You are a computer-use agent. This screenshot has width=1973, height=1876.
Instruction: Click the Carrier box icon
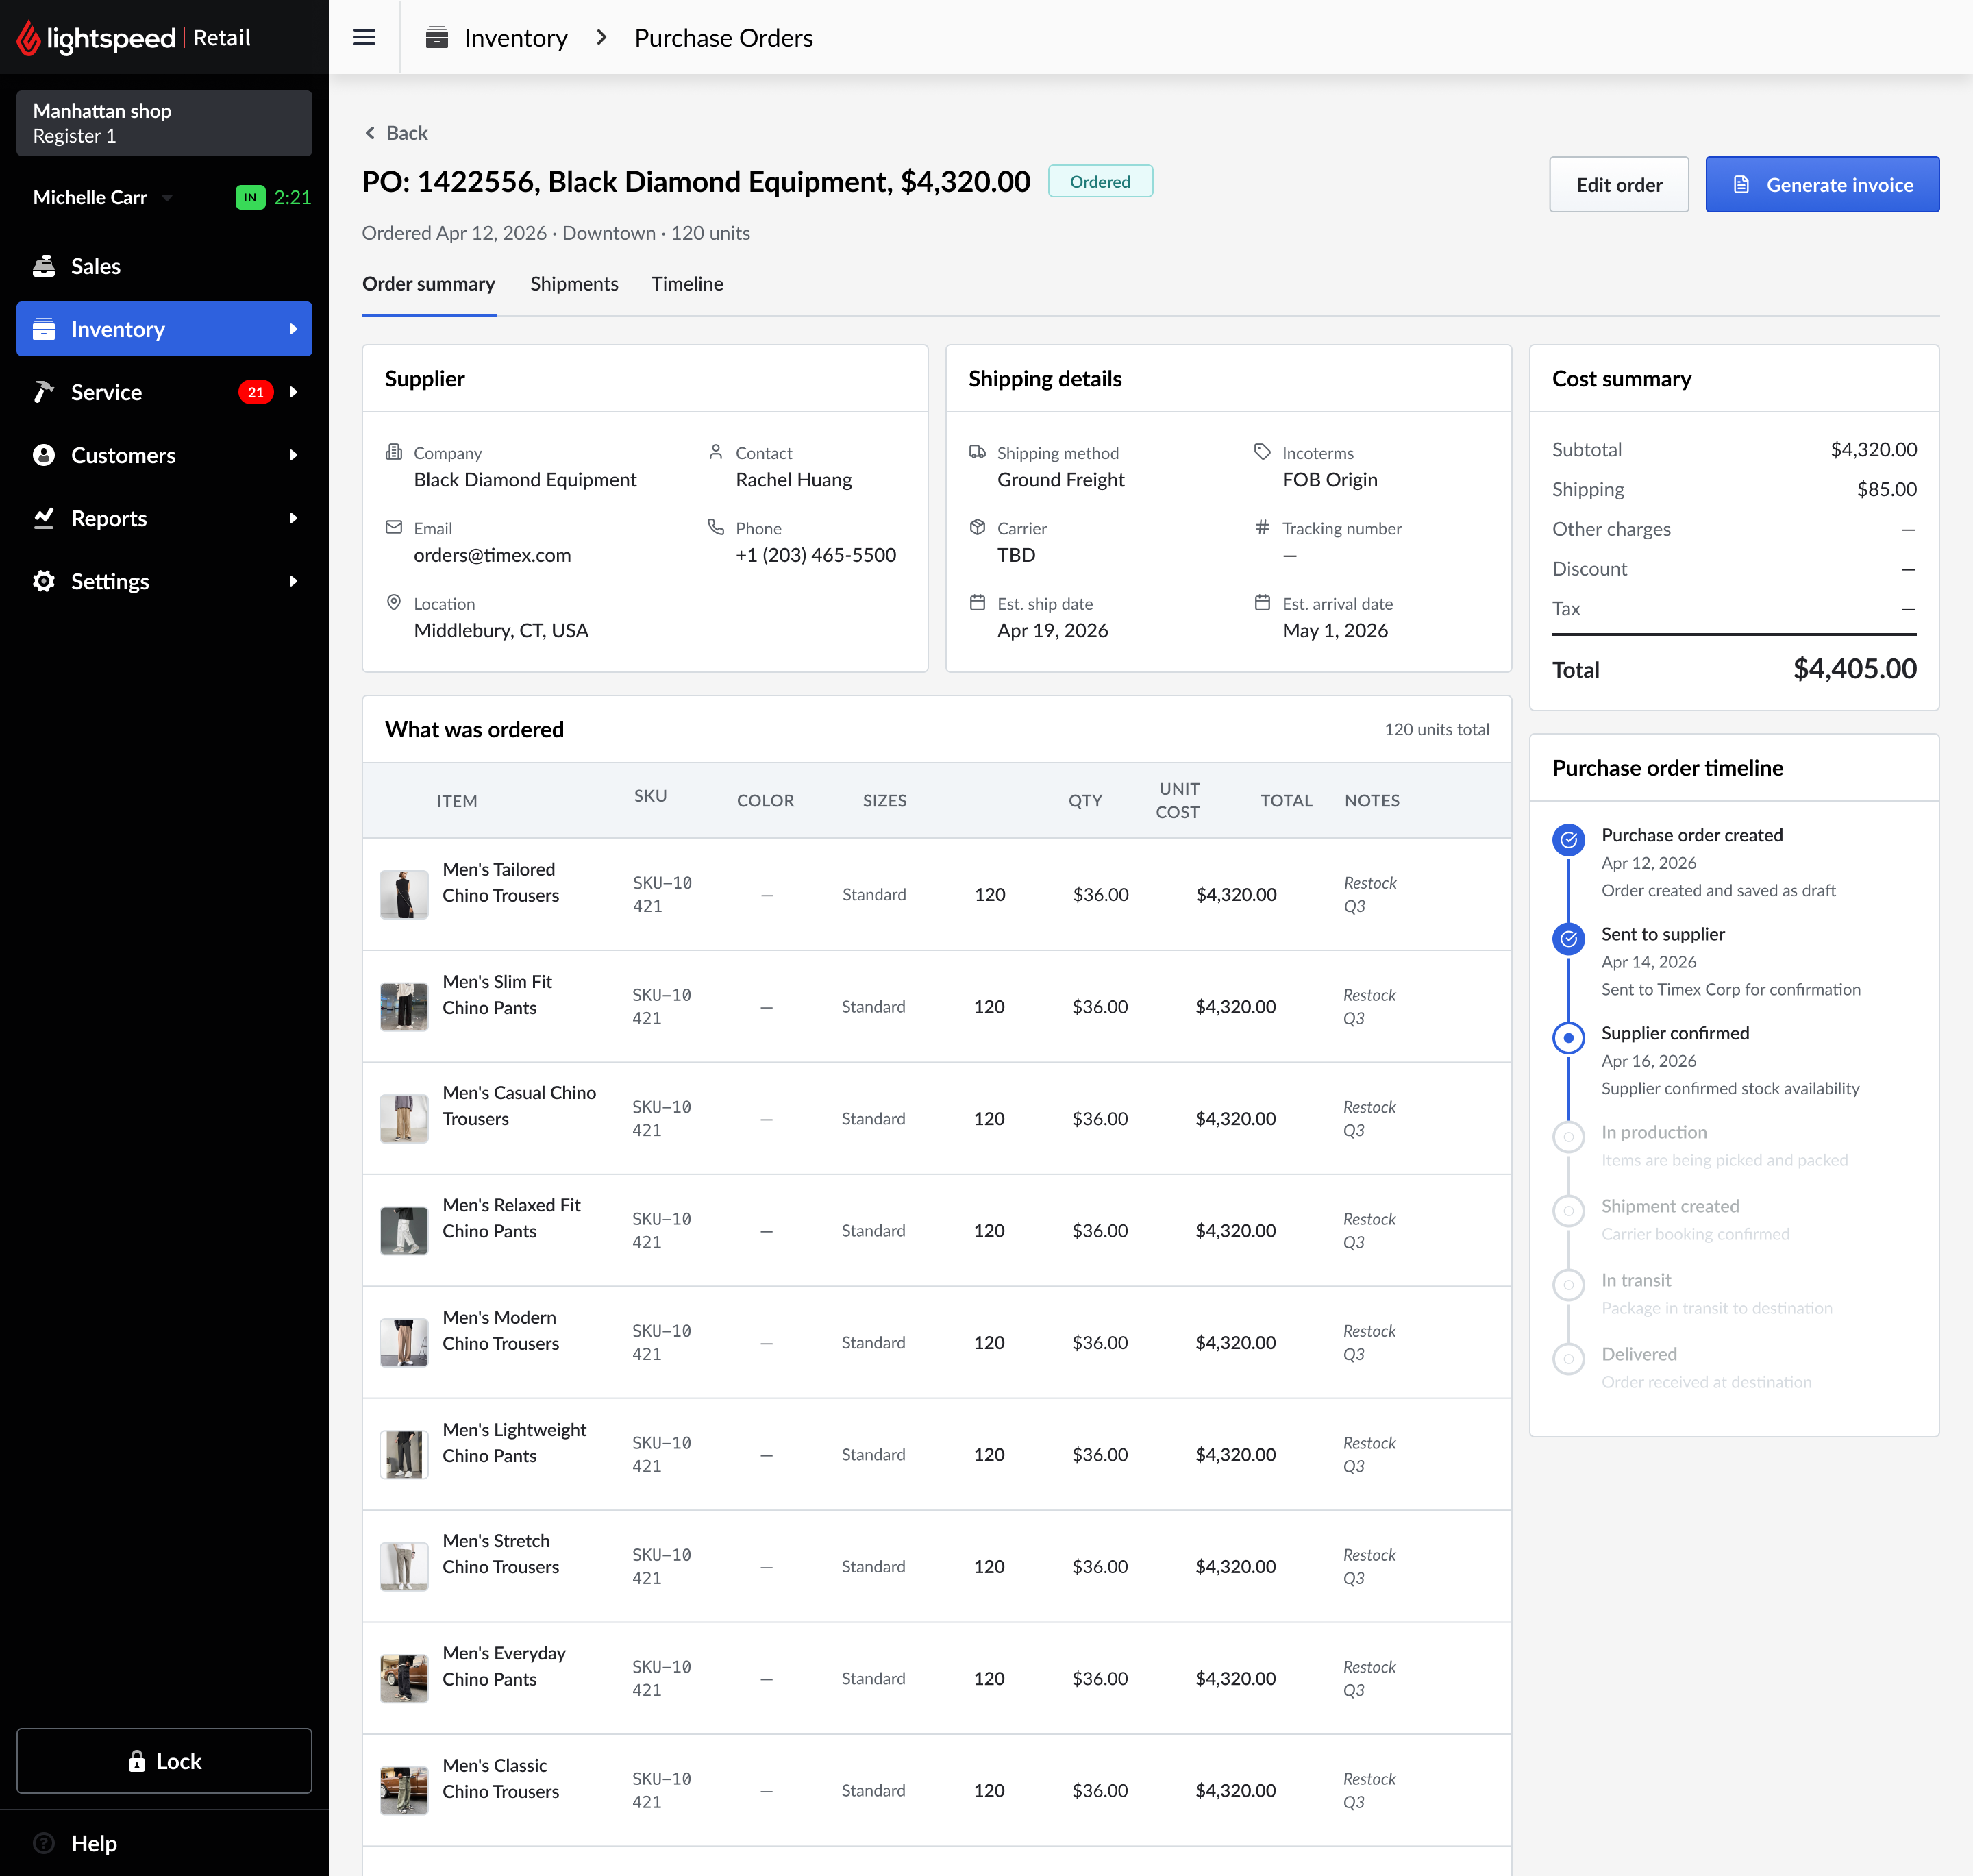[x=978, y=527]
